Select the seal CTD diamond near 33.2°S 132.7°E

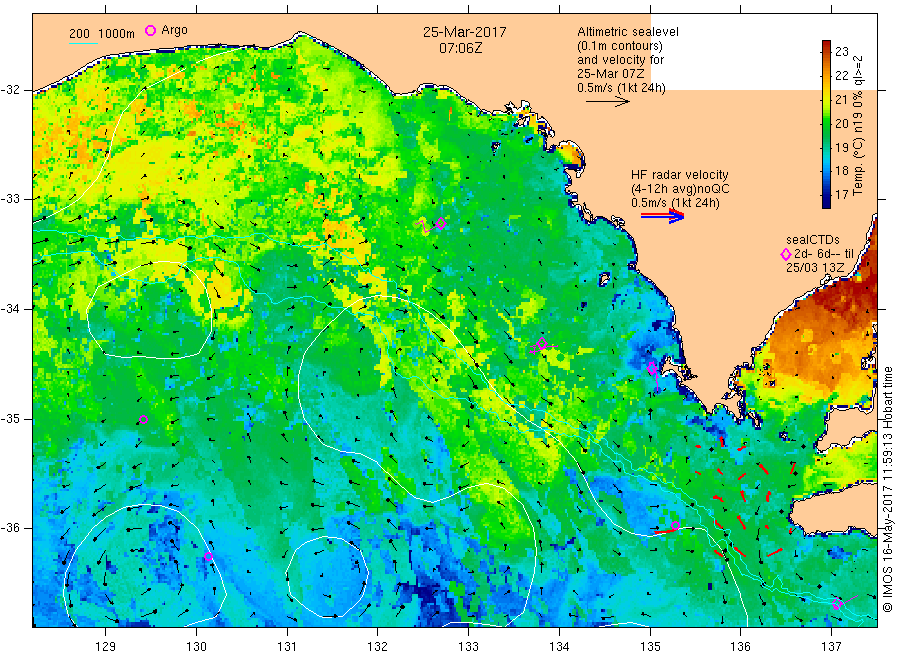[441, 223]
